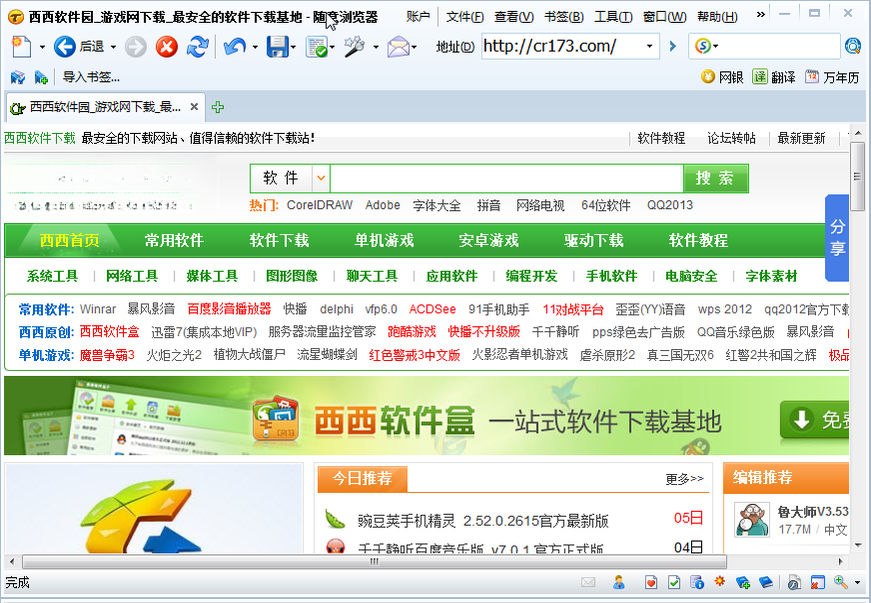Click the blue book with plus icon
This screenshot has width=871, height=603.
pyautogui.click(x=743, y=582)
